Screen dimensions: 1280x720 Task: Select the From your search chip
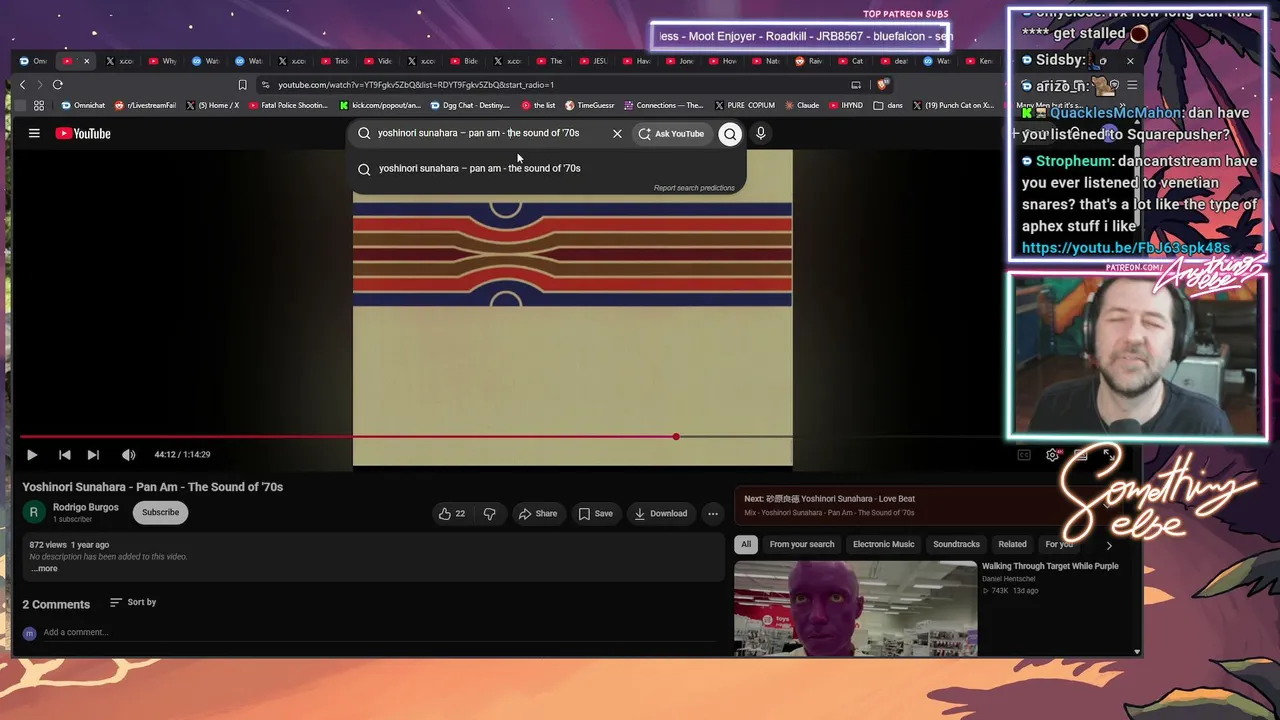click(x=802, y=544)
